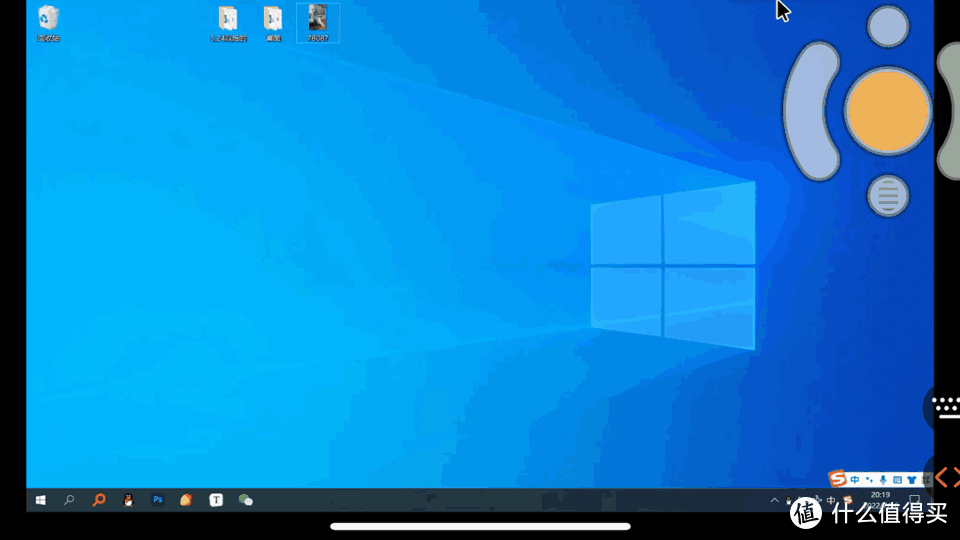This screenshot has height=540, width=960.
Task: Open the orange nut app on taskbar
Action: pos(186,500)
